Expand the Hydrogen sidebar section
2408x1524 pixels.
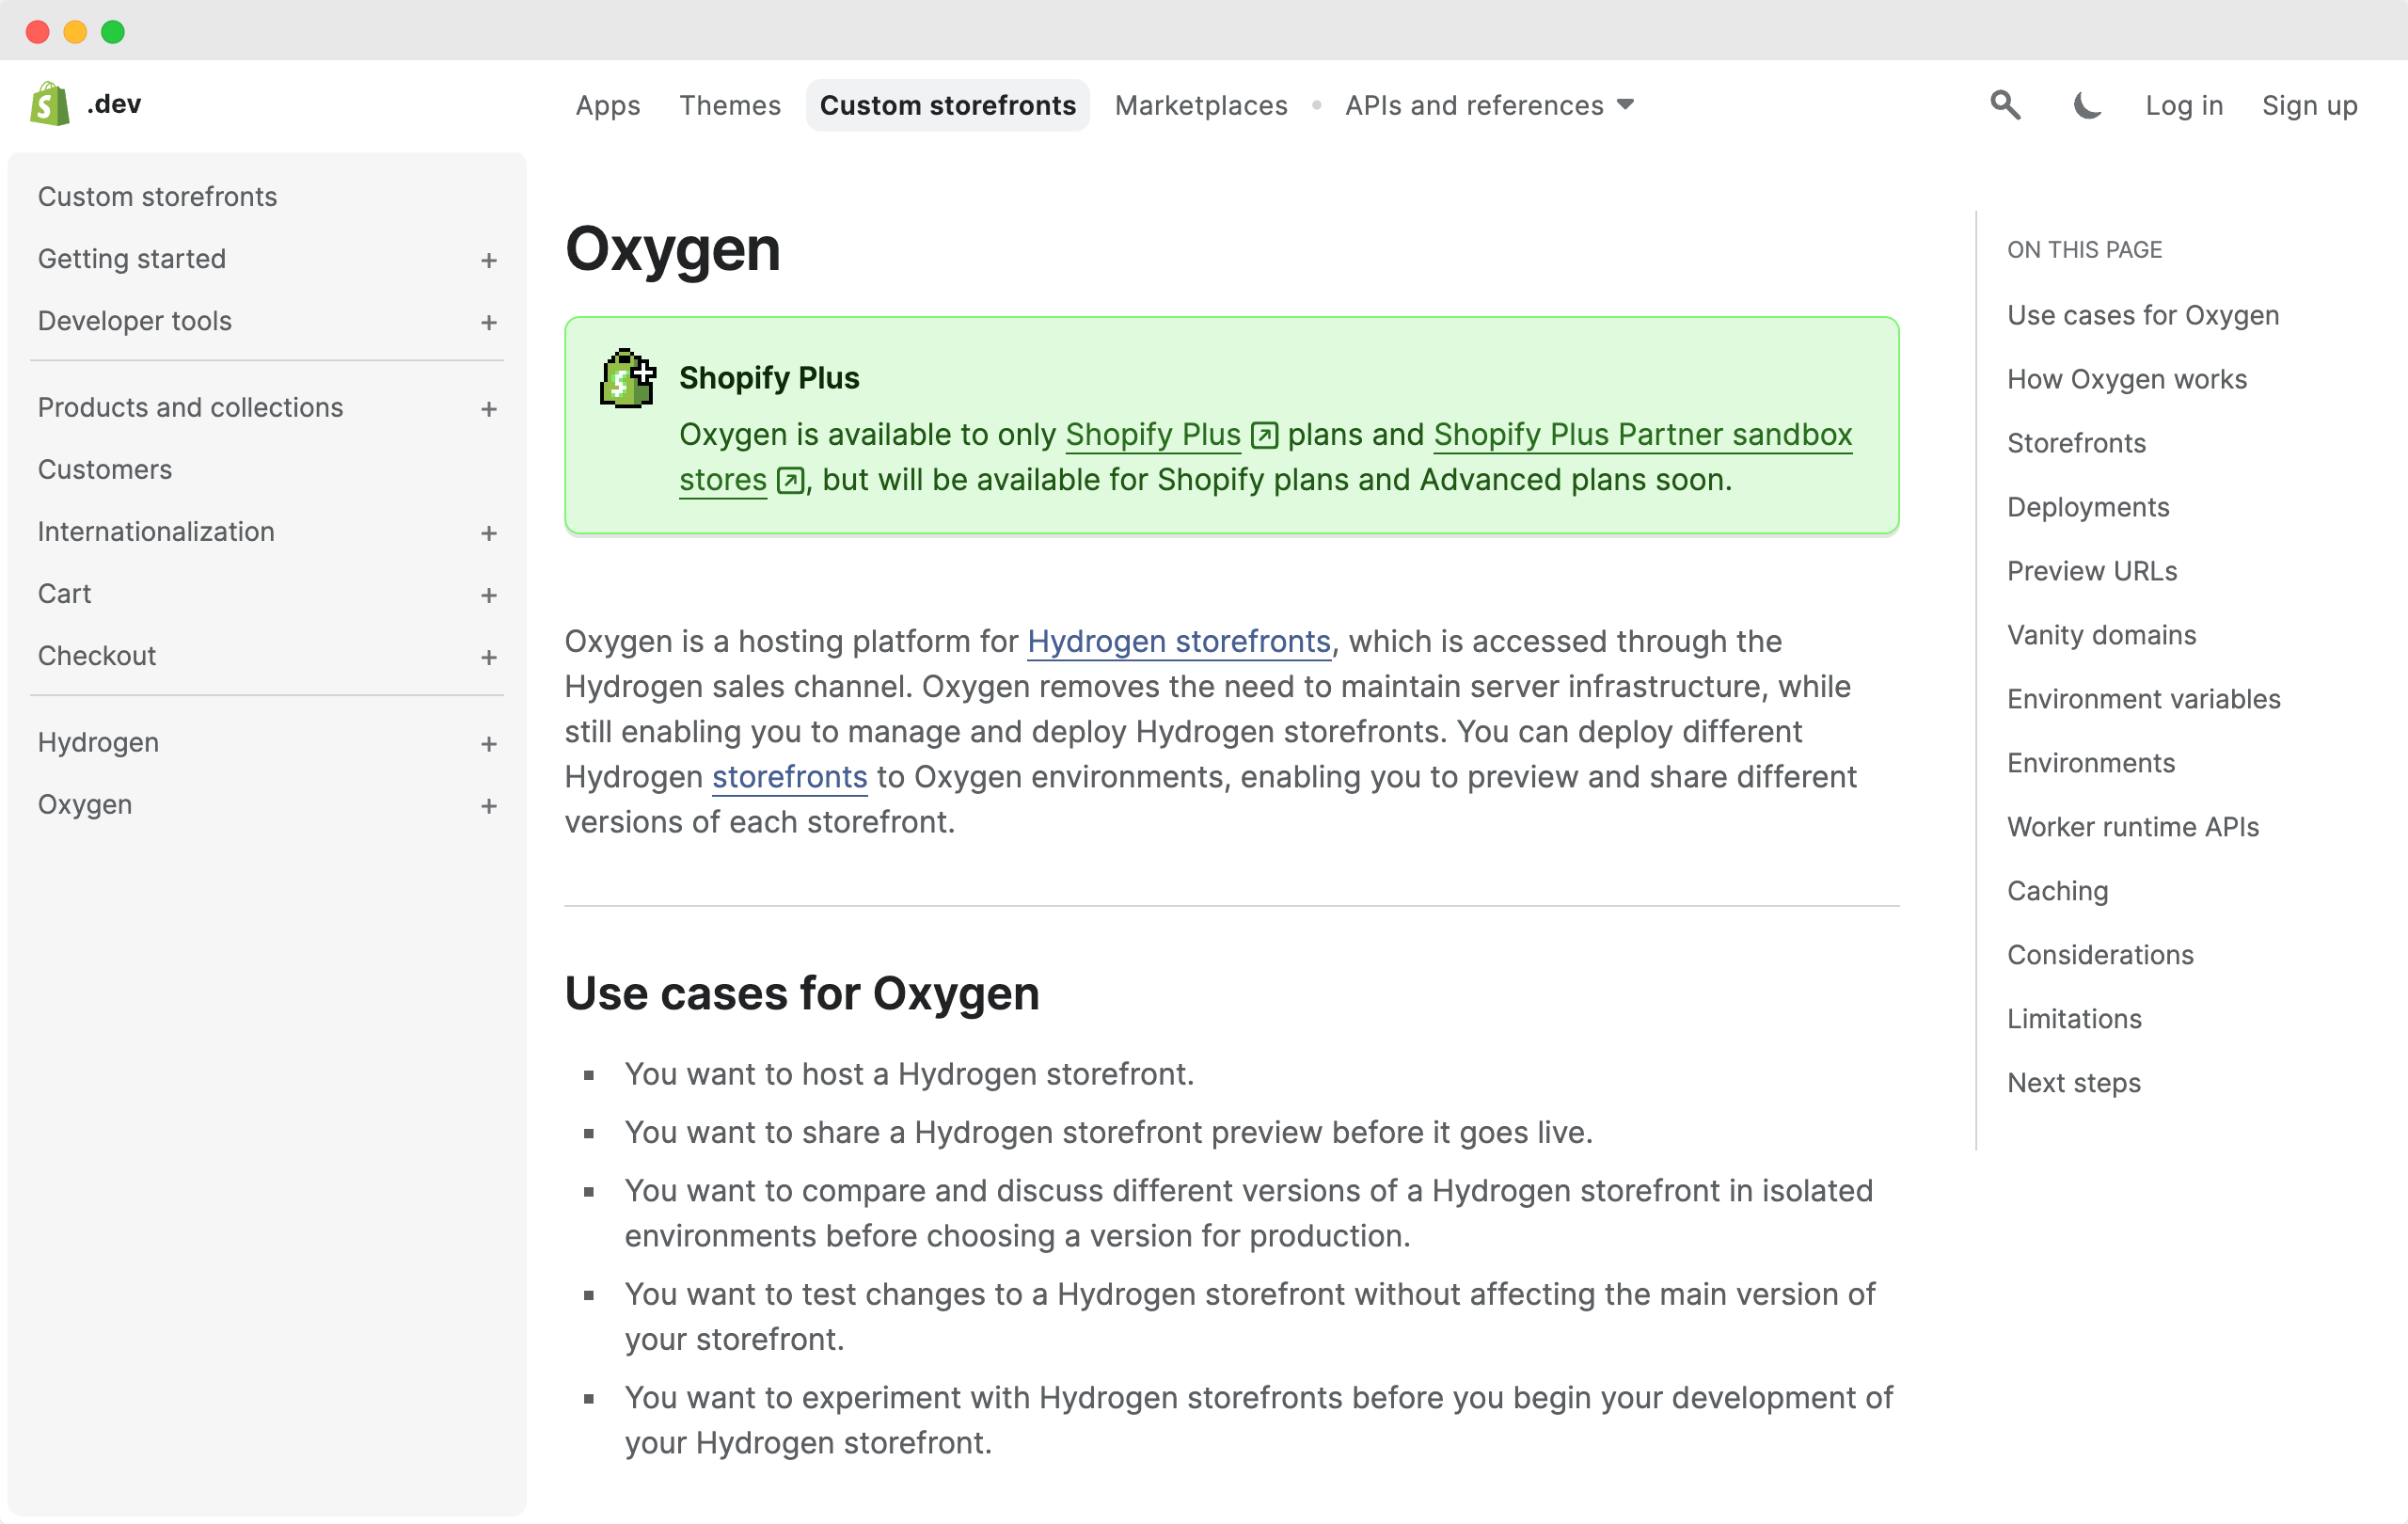click(489, 743)
